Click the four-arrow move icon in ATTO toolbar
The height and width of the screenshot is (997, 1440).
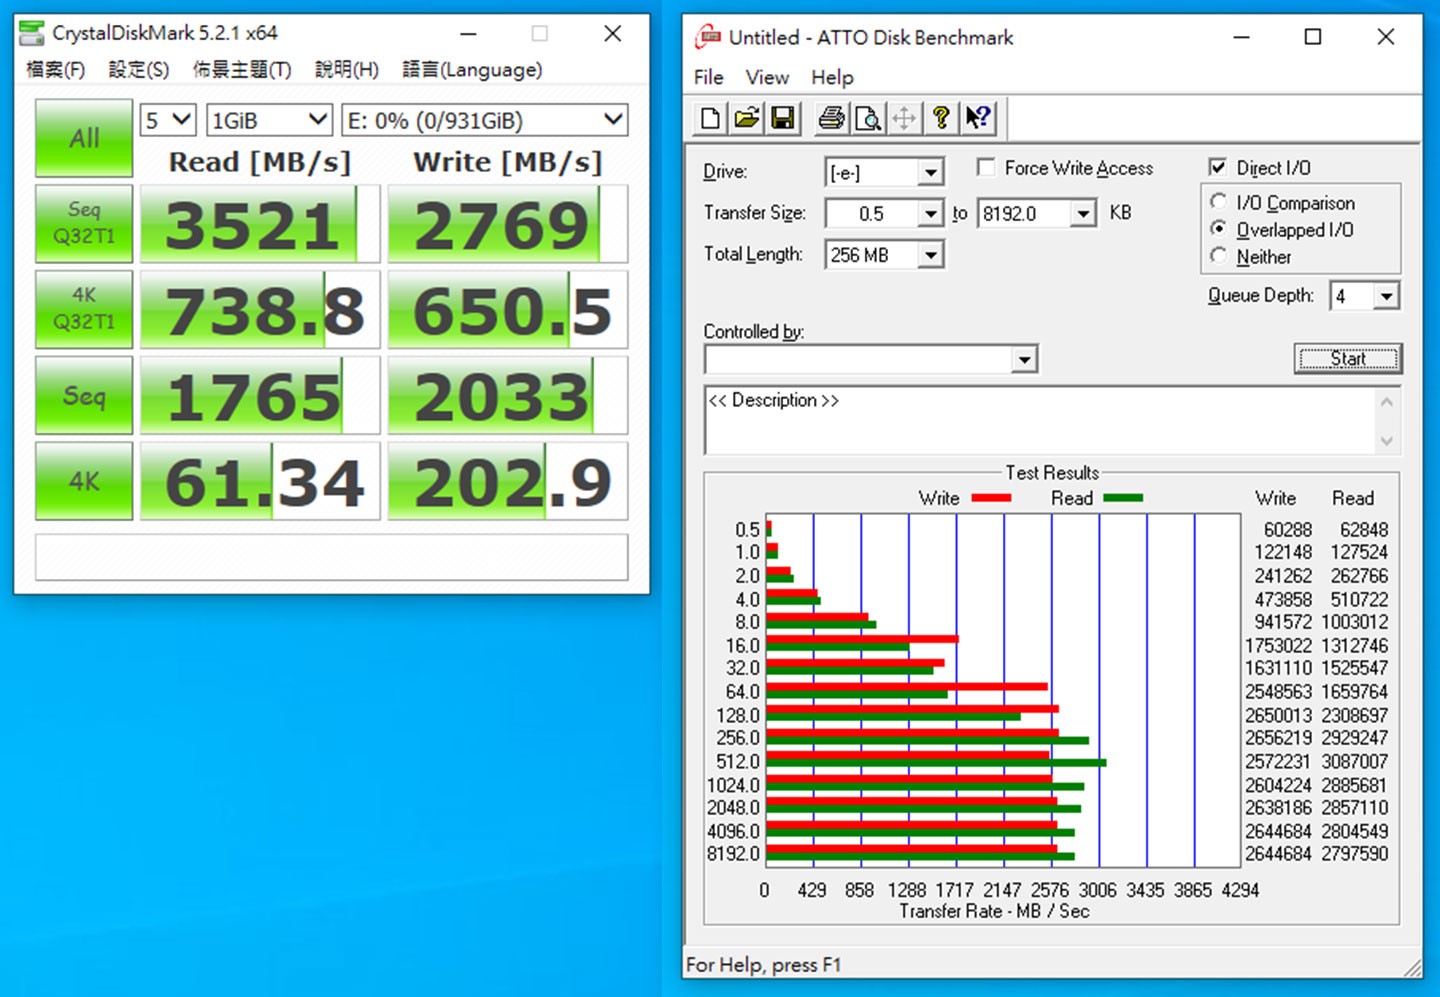[x=904, y=118]
